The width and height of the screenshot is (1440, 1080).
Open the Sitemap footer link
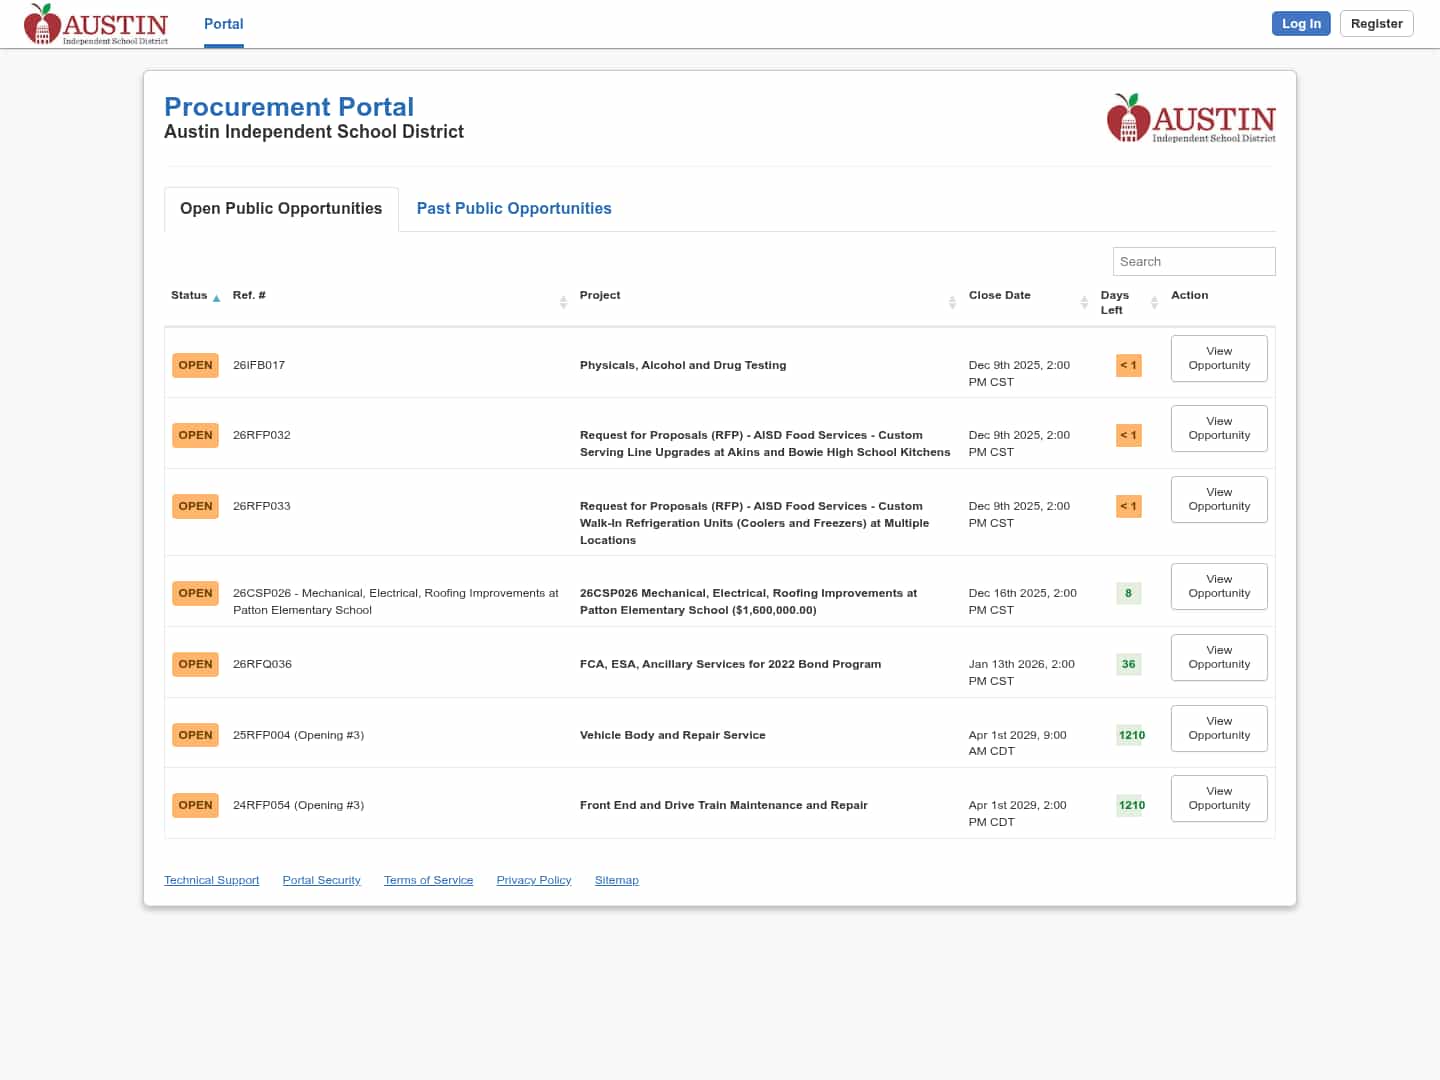[x=616, y=880]
